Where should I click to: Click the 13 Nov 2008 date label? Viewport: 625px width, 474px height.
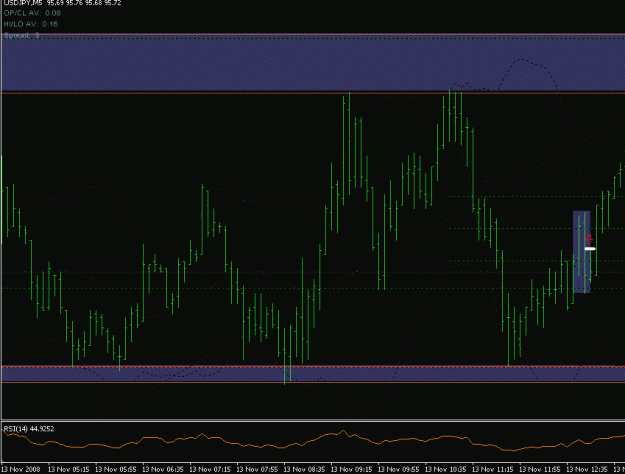[21, 469]
